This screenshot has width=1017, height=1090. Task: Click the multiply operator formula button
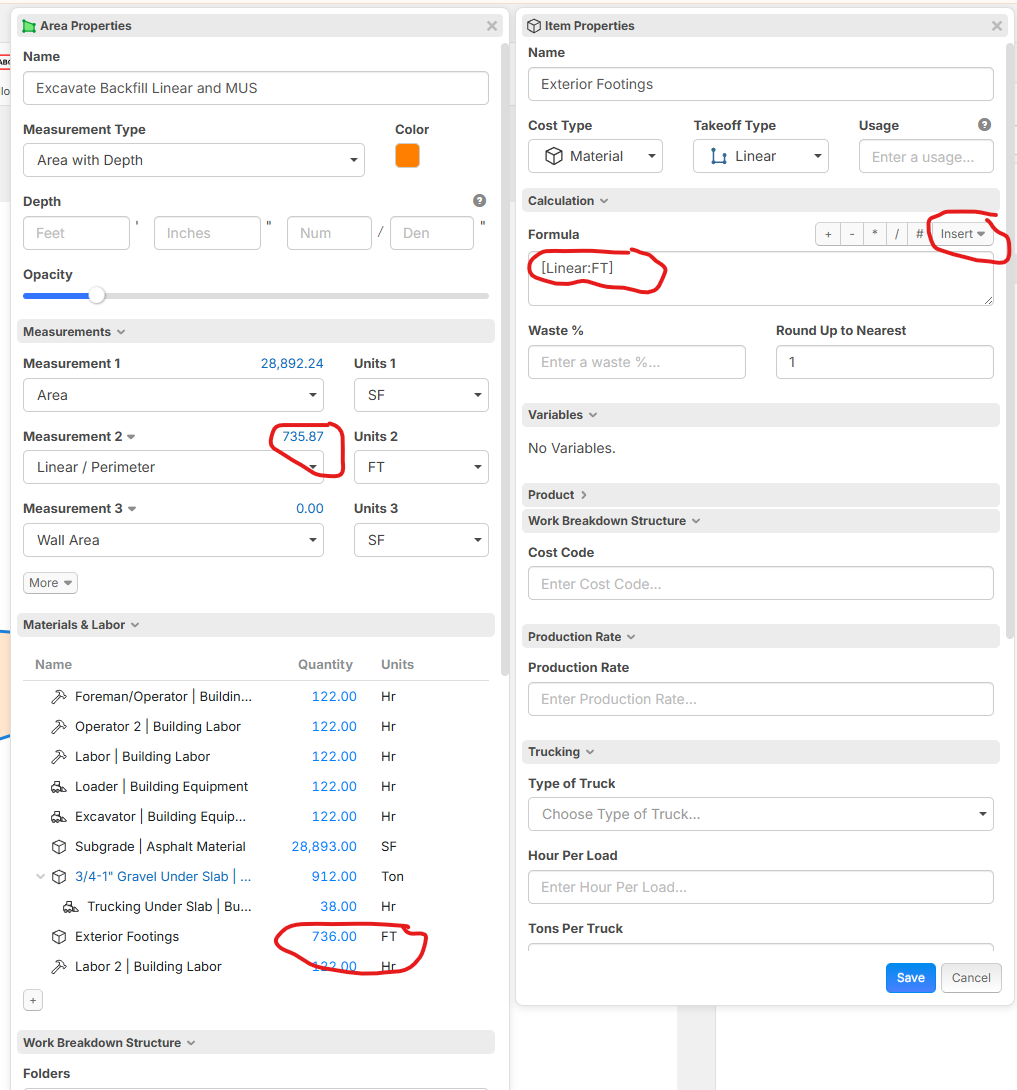point(875,234)
